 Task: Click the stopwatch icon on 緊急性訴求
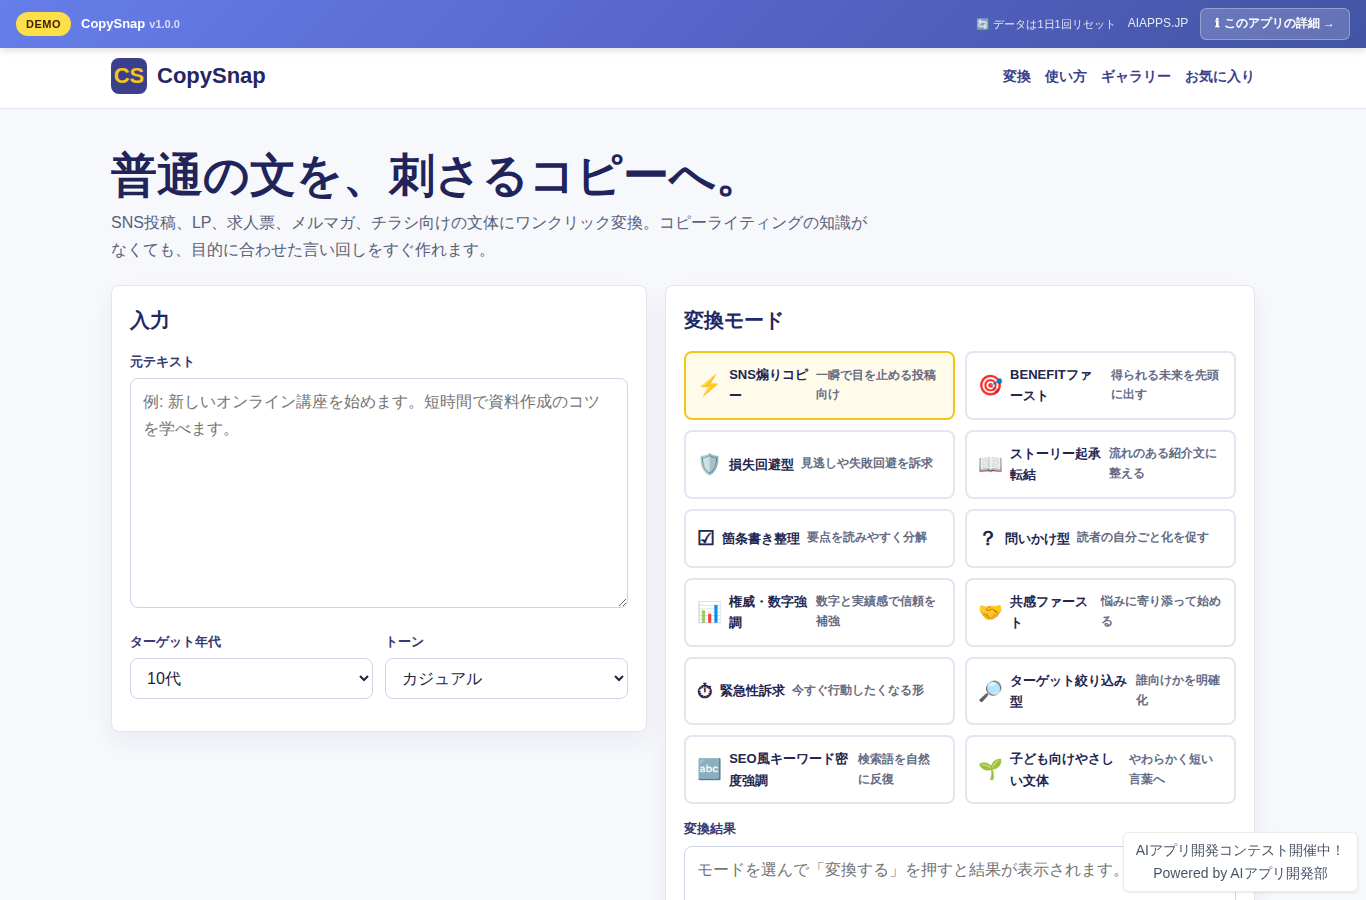pyautogui.click(x=705, y=691)
